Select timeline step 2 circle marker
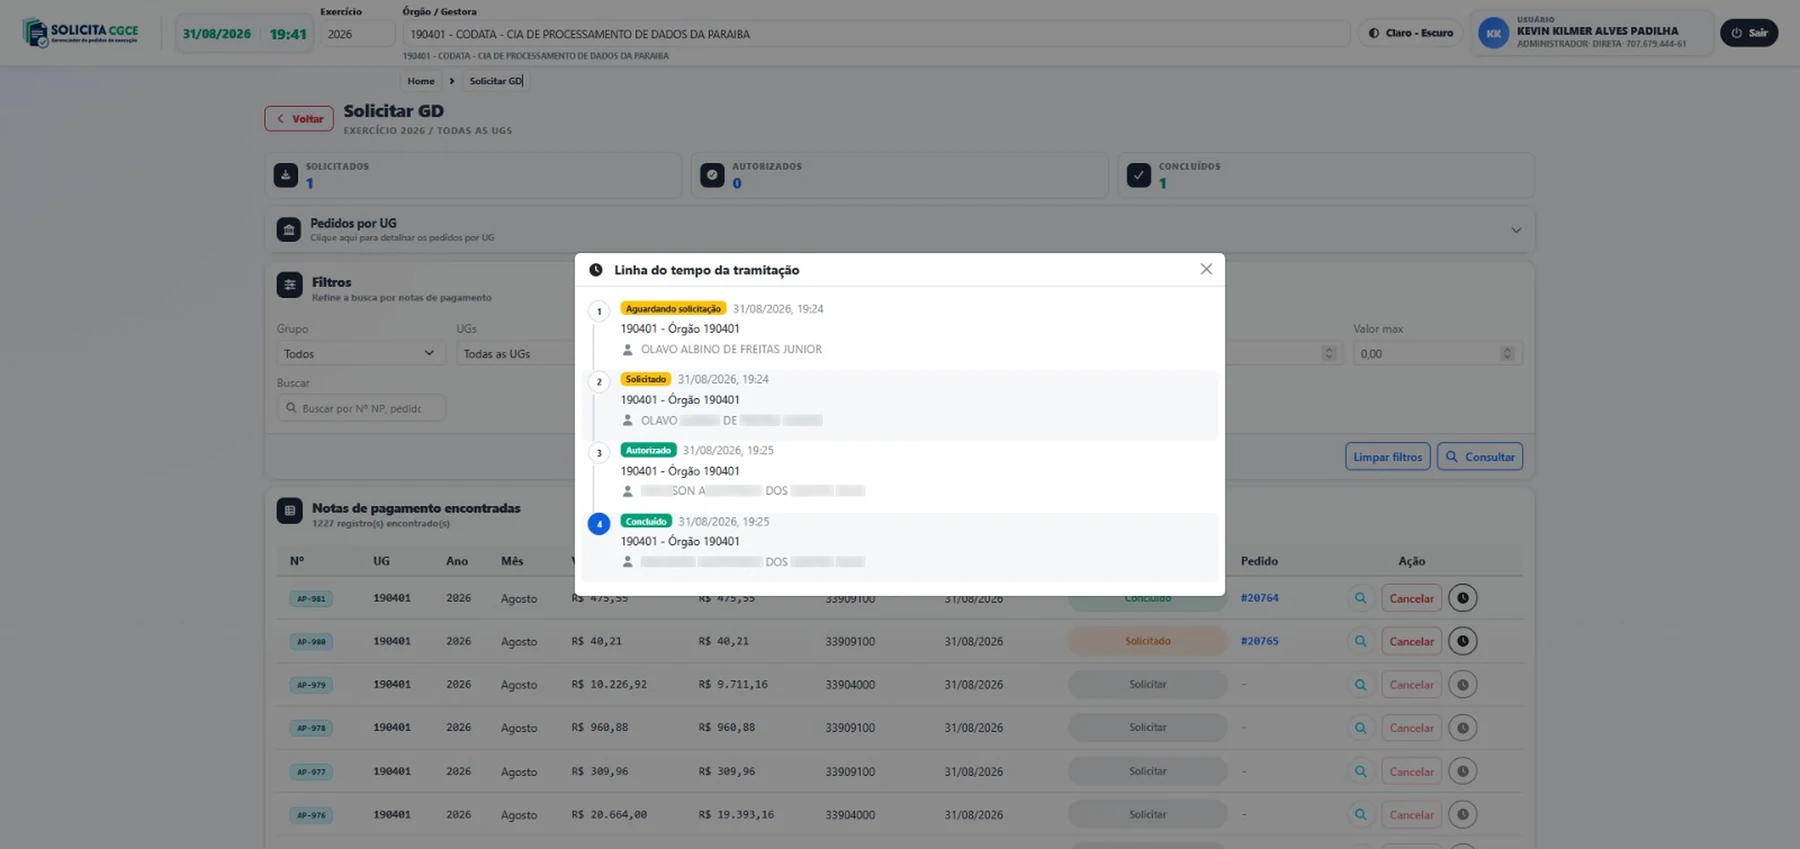The height and width of the screenshot is (849, 1800). click(599, 382)
